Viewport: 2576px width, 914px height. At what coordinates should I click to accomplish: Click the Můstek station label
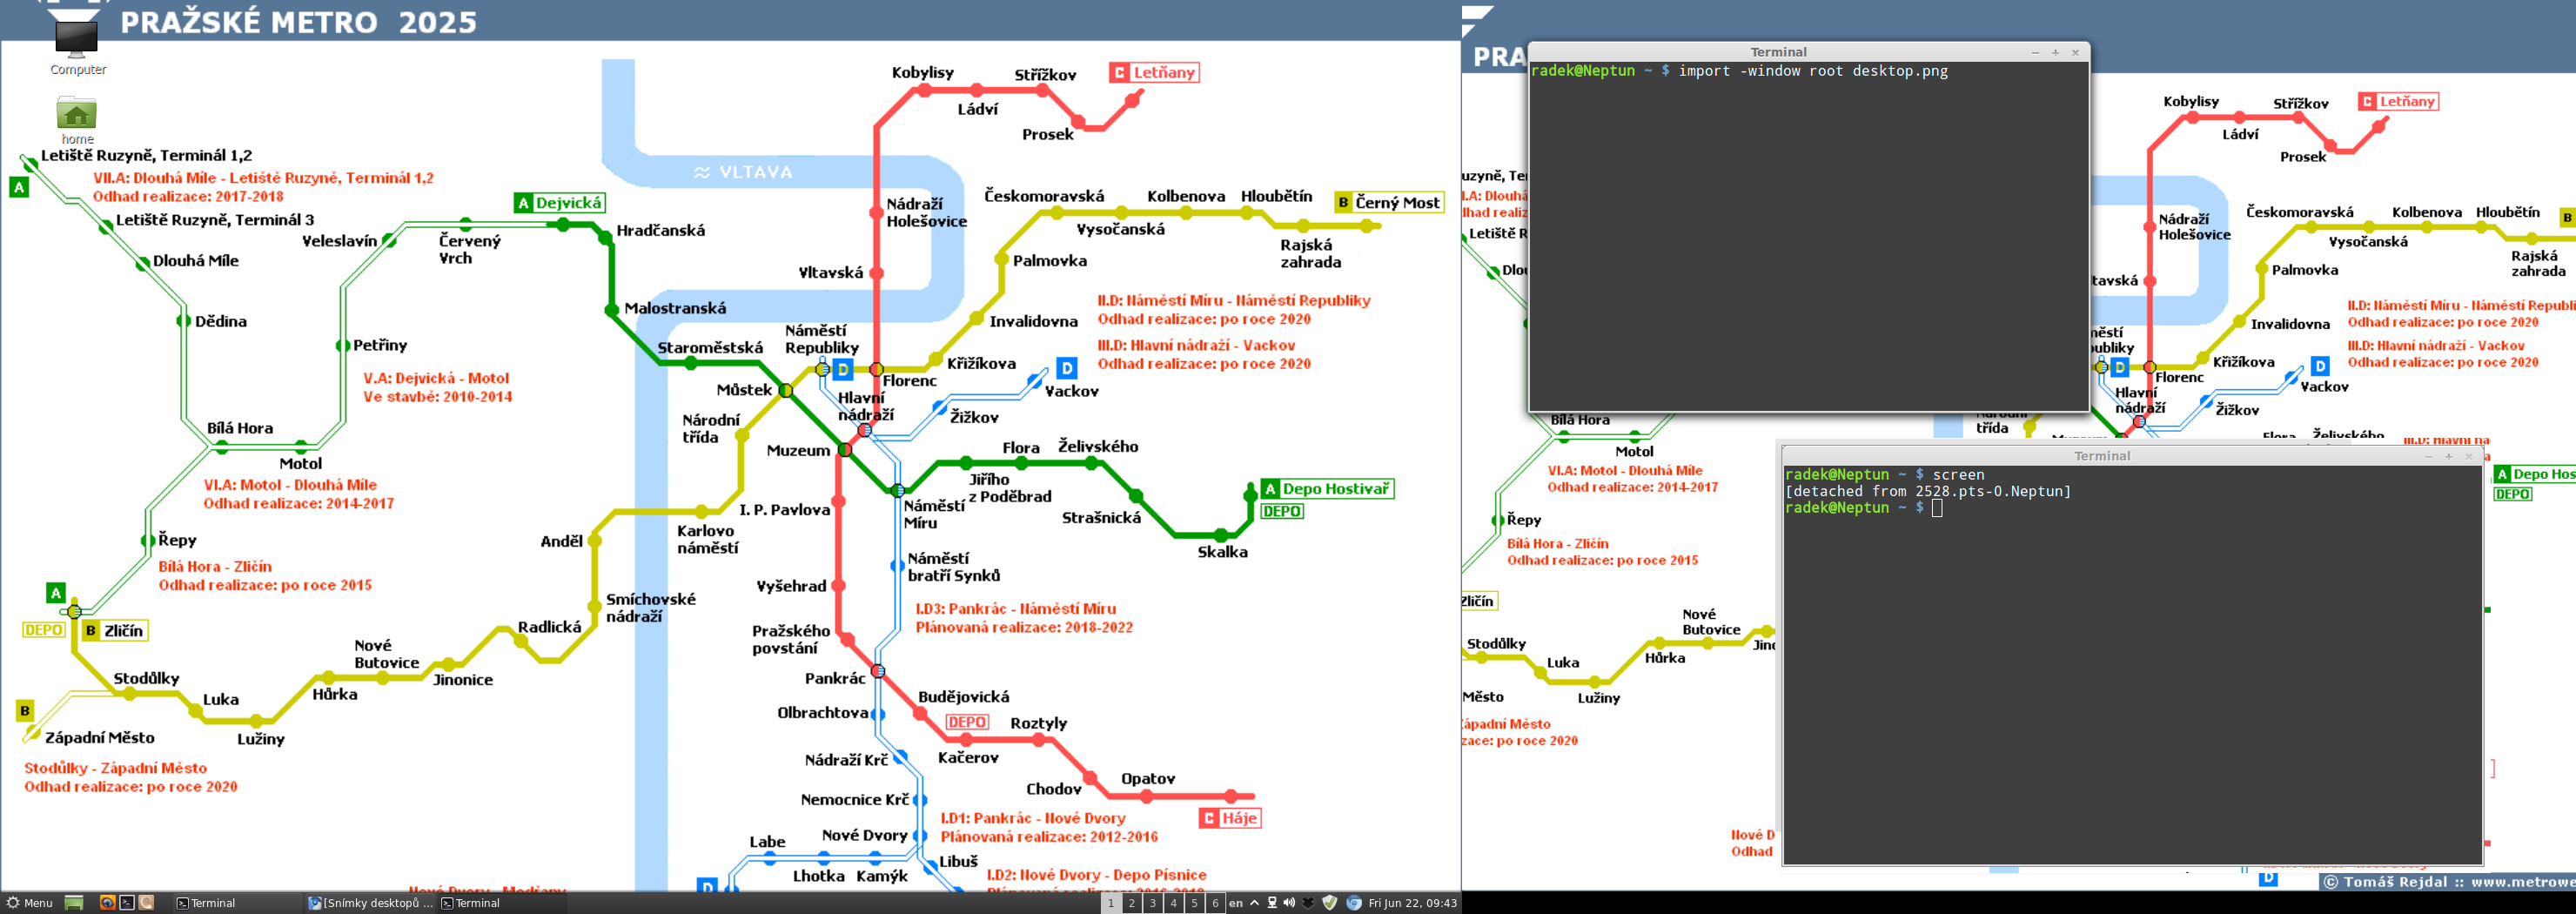pos(744,390)
